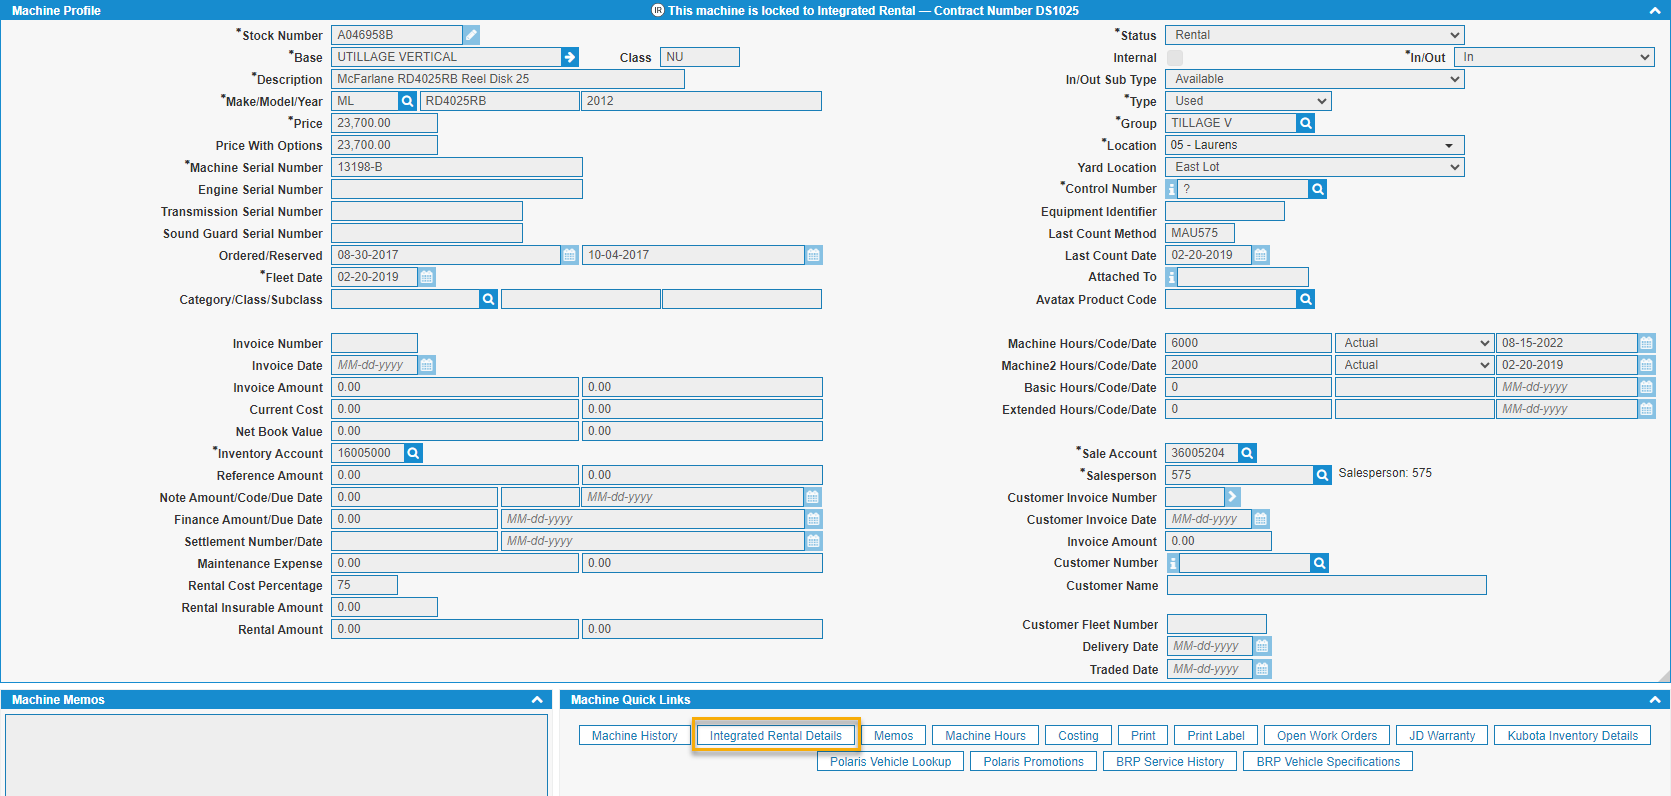Open the Fleet Date calendar picker

click(427, 277)
